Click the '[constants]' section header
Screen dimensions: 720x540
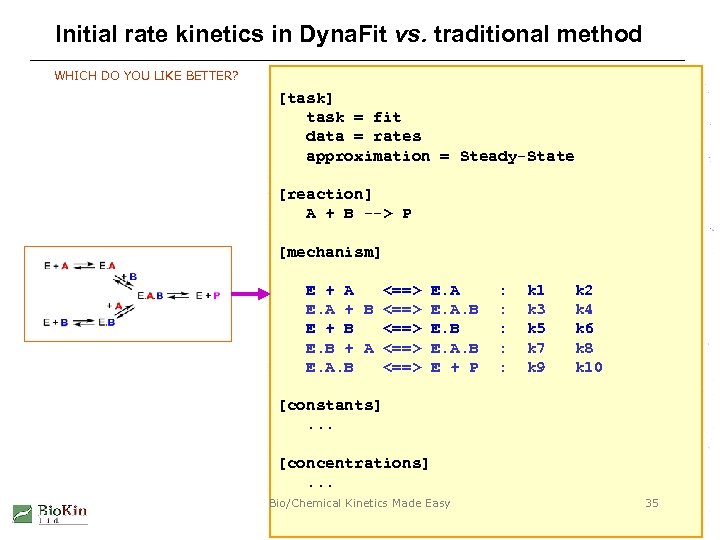[x=330, y=405]
